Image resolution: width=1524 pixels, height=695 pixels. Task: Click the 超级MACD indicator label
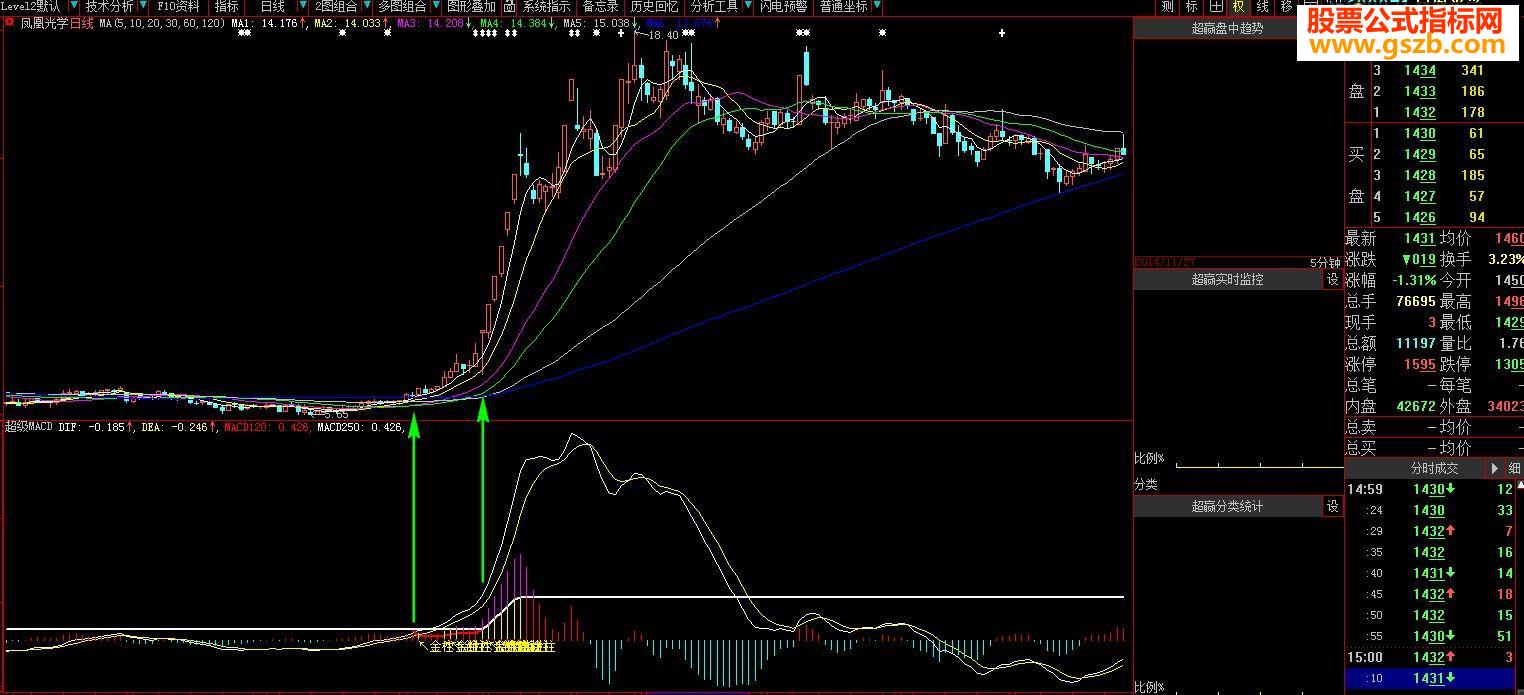[x=28, y=427]
